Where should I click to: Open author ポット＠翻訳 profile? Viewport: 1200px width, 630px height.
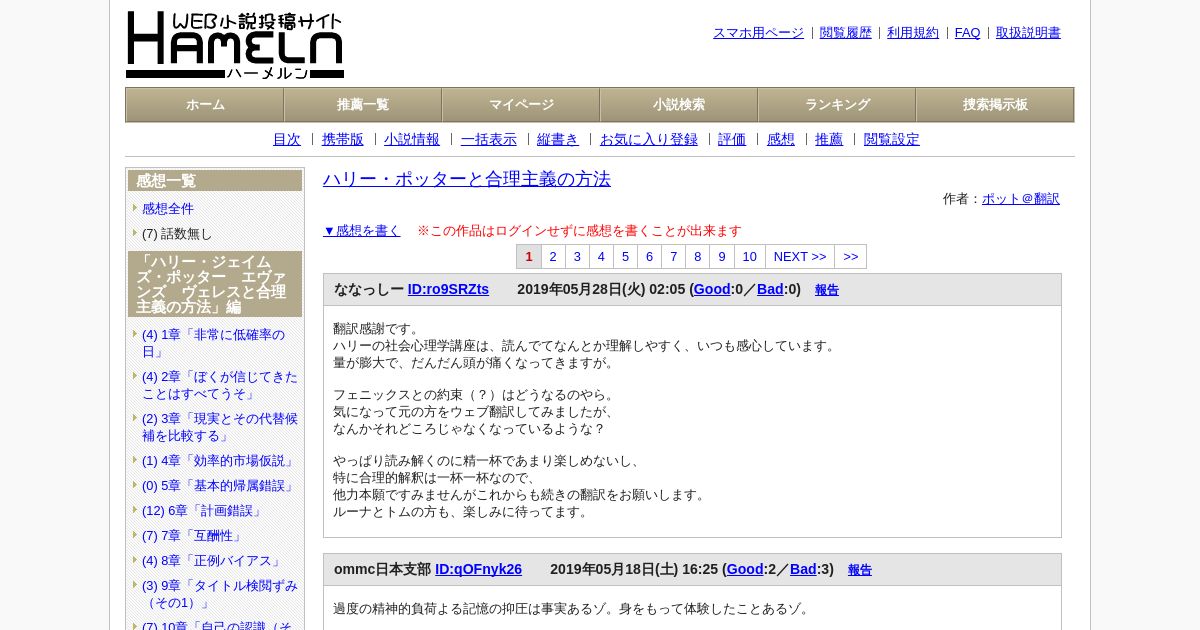tap(1021, 199)
